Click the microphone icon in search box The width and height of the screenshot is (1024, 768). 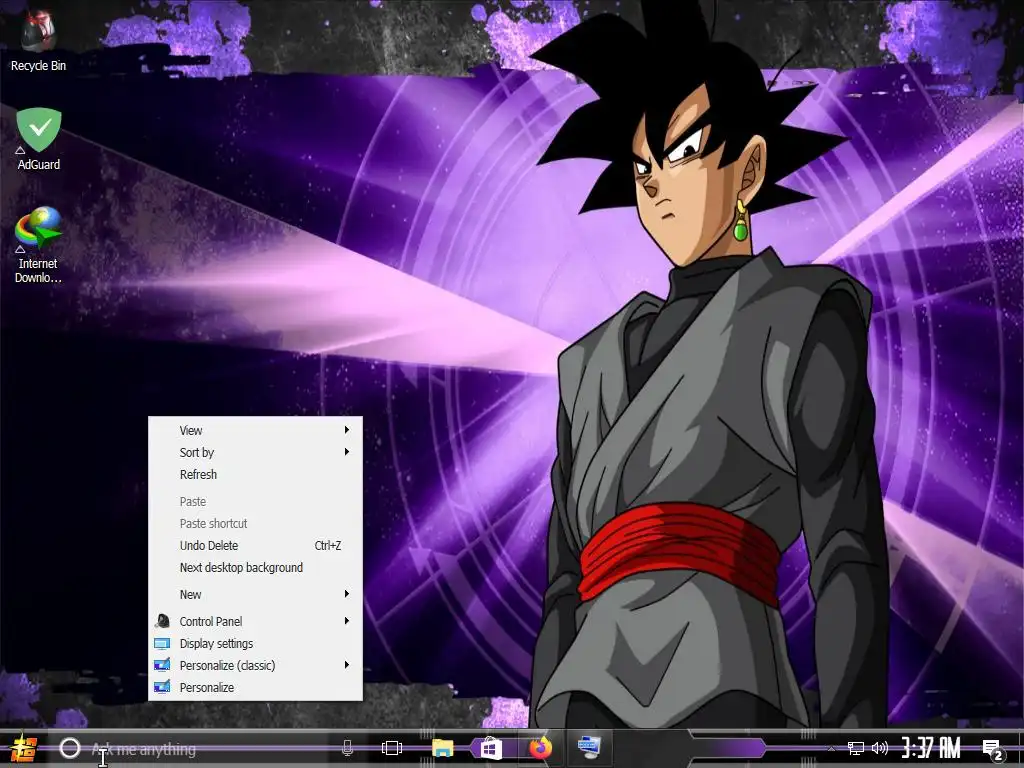pyautogui.click(x=347, y=748)
